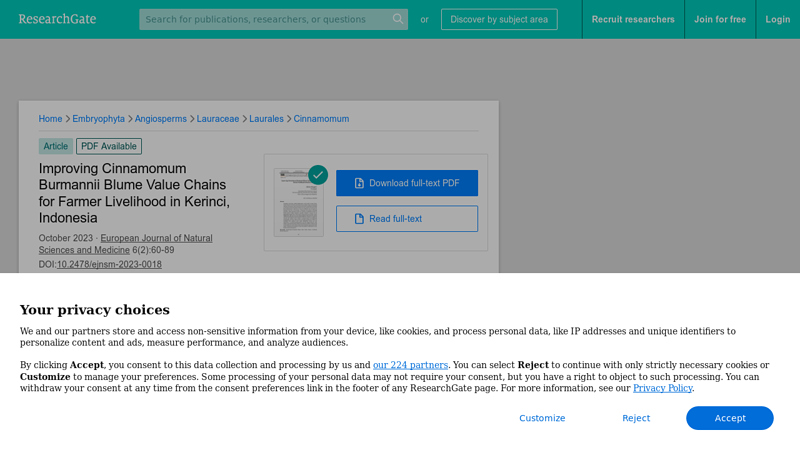The image size is (800, 450).
Task: Accept the privacy cookie choices
Action: click(x=729, y=418)
